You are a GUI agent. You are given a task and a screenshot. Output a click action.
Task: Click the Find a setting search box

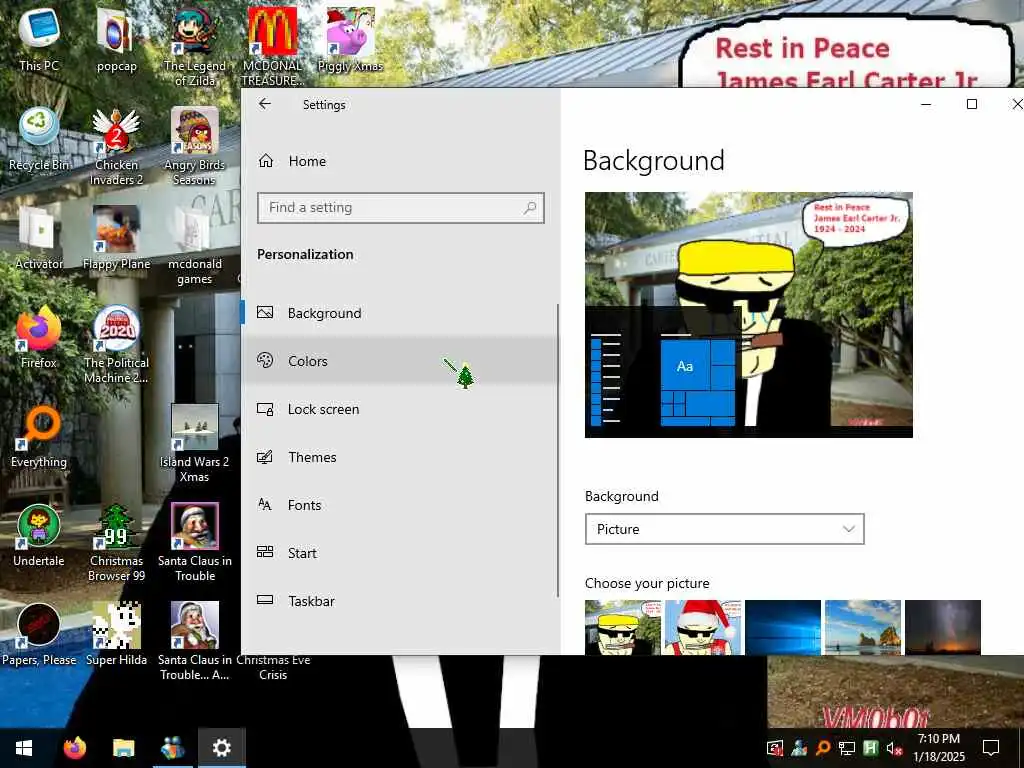[400, 208]
